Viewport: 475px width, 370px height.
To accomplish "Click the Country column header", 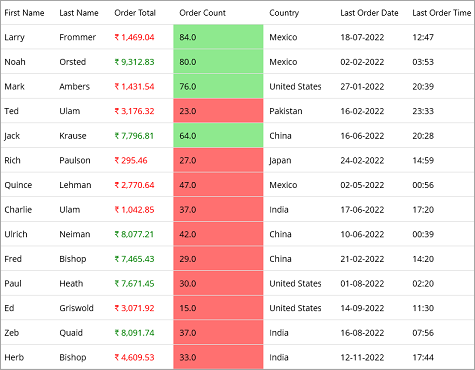I will (x=284, y=13).
